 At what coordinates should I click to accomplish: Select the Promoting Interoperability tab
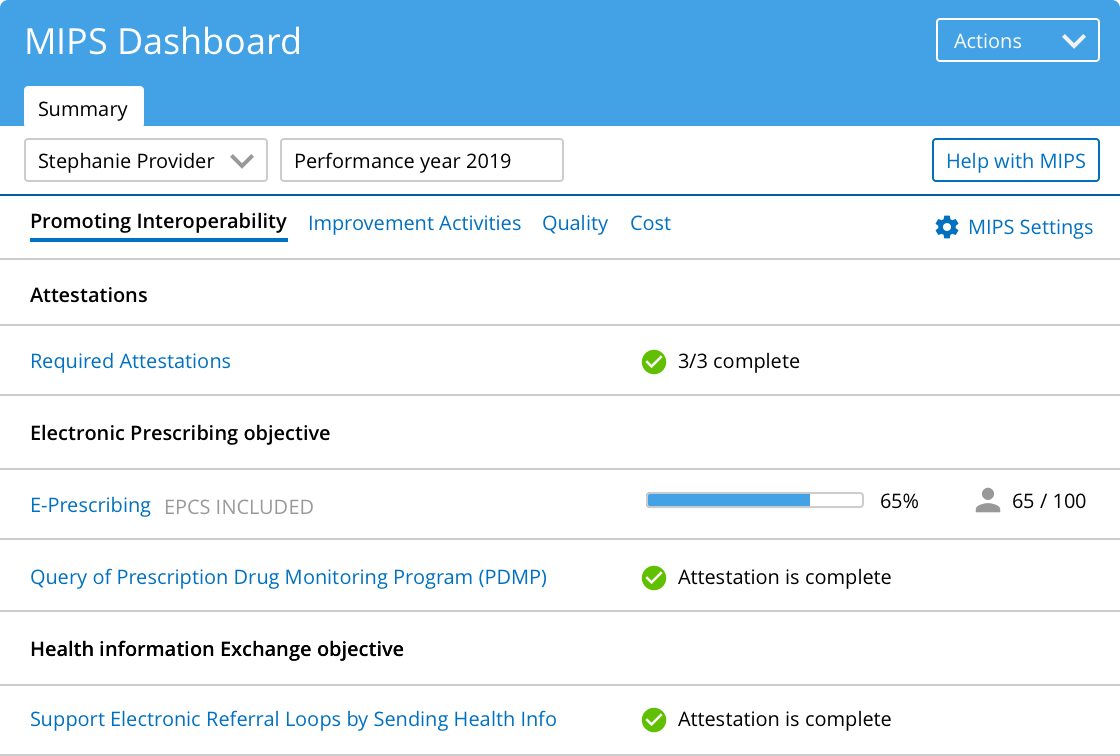point(158,222)
